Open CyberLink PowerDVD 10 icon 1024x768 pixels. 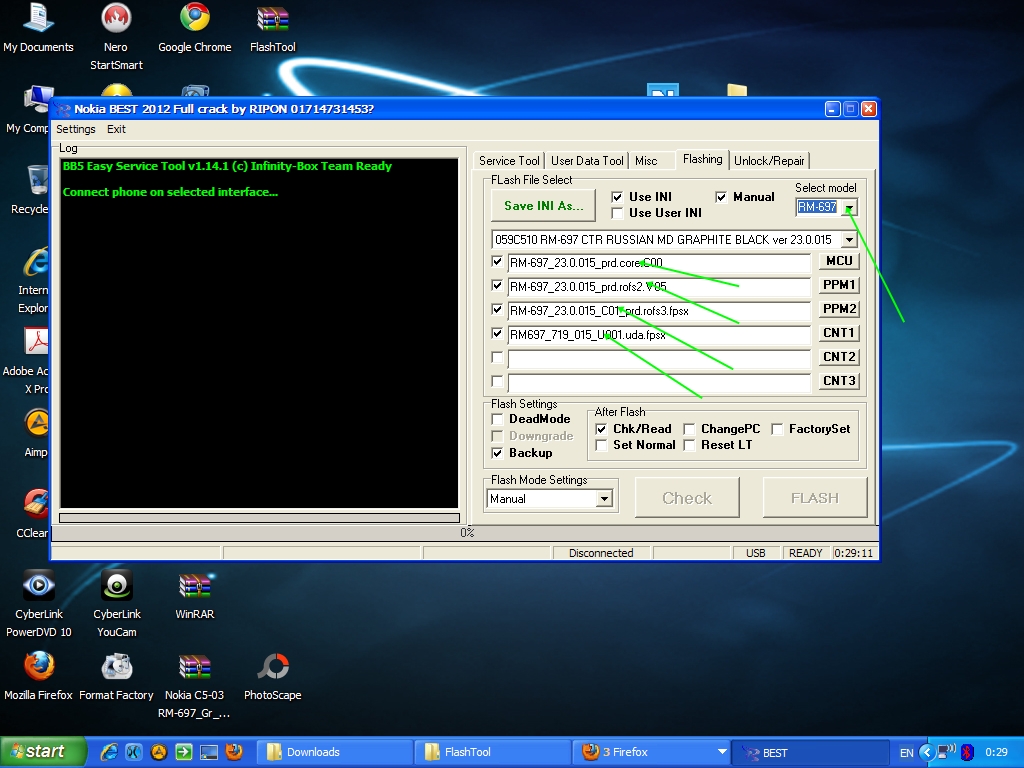tap(39, 603)
